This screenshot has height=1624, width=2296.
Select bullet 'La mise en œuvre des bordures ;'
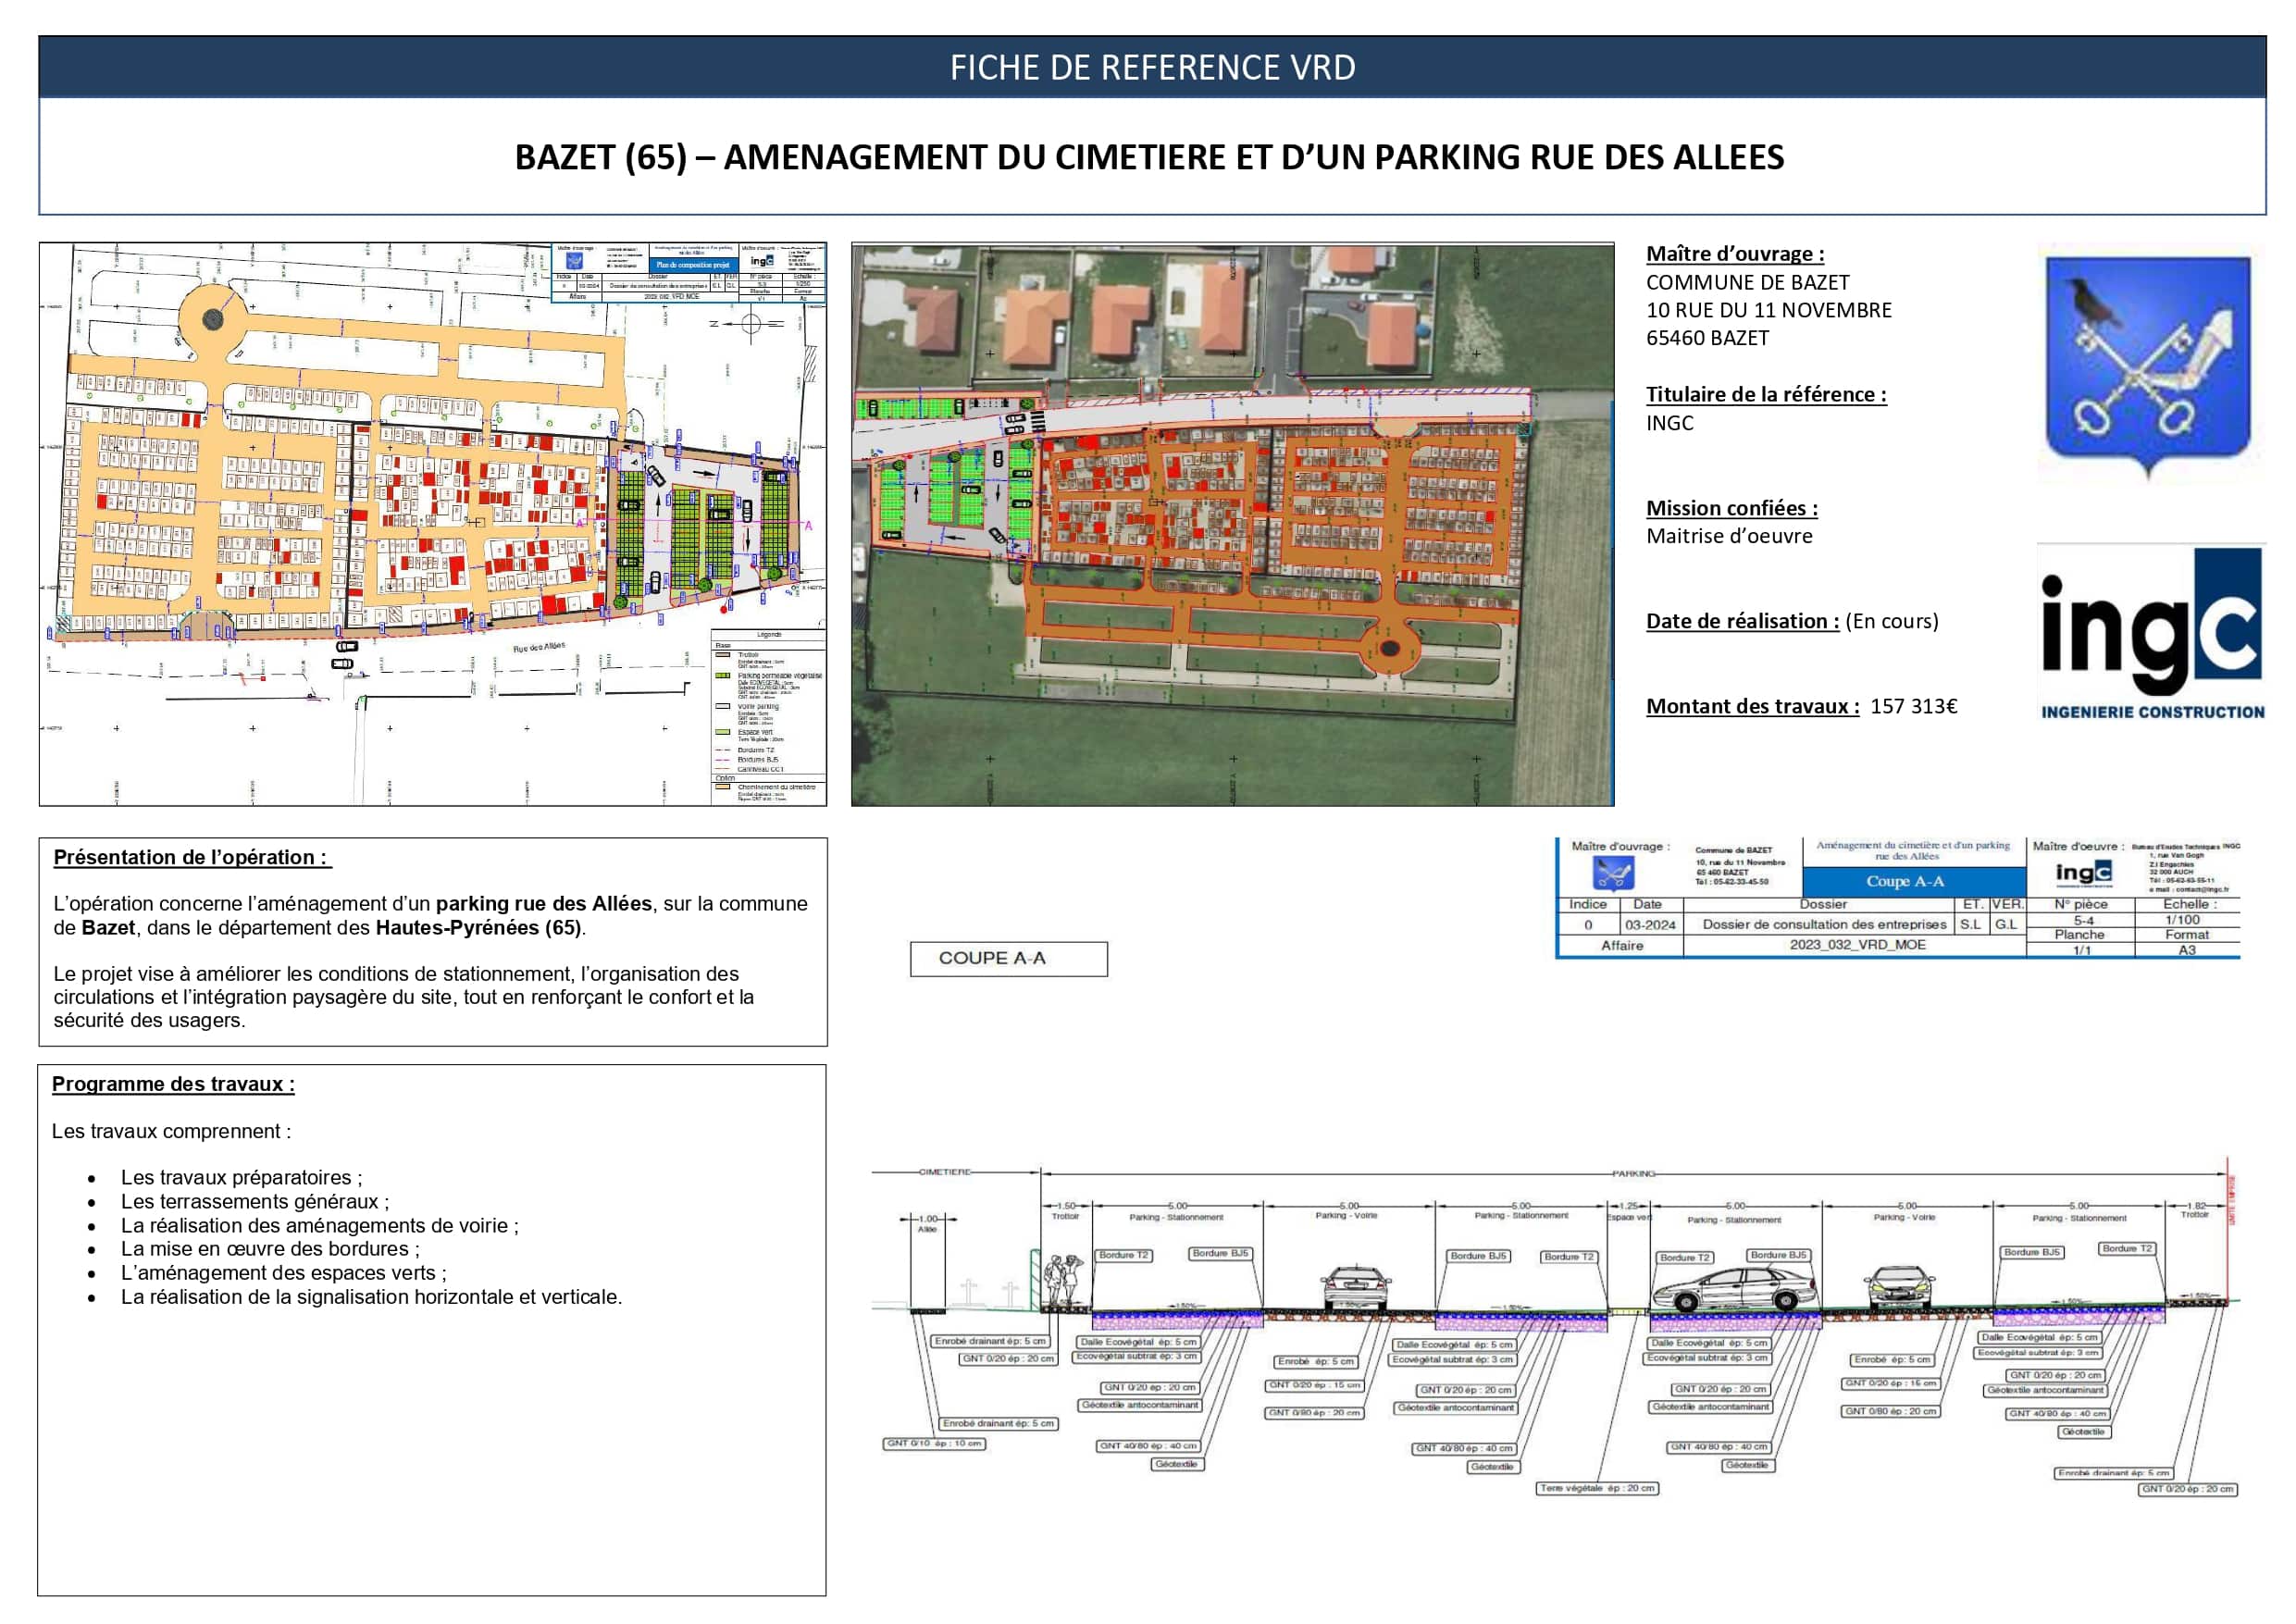click(270, 1249)
